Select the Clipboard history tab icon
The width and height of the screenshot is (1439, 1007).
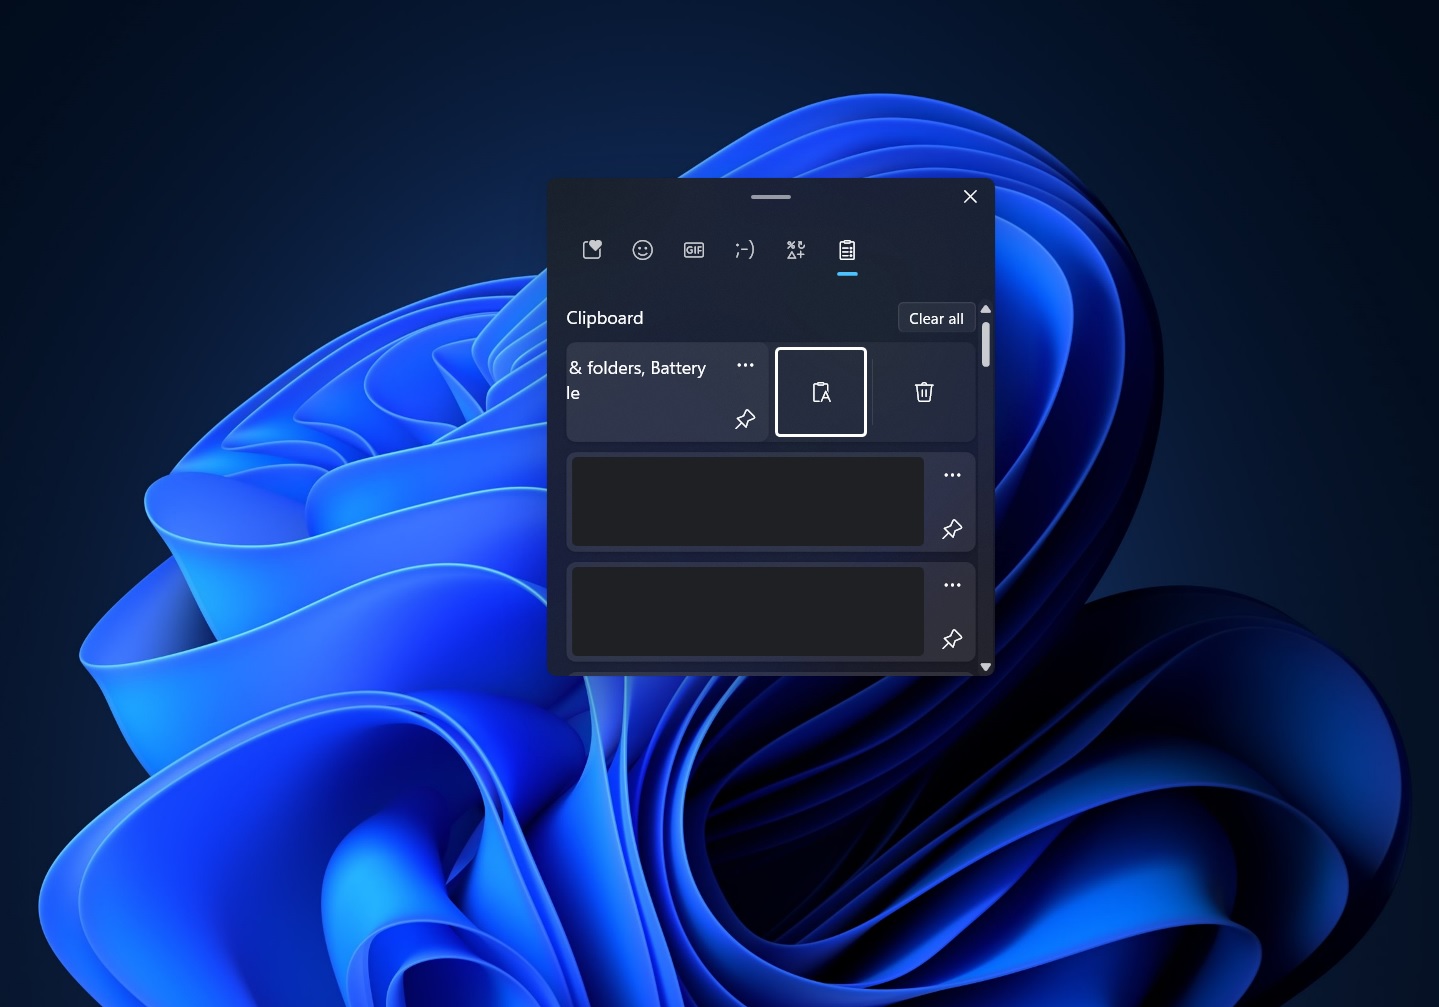[847, 250]
